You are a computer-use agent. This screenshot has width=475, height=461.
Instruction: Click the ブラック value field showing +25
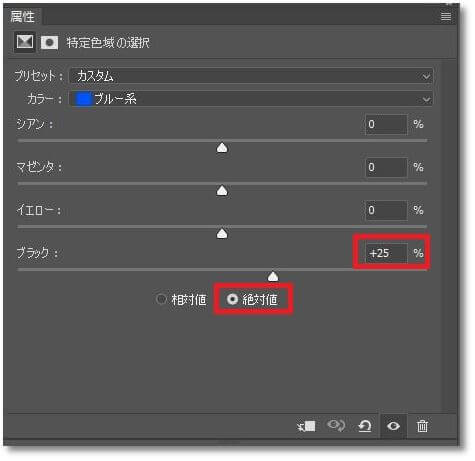click(x=386, y=253)
